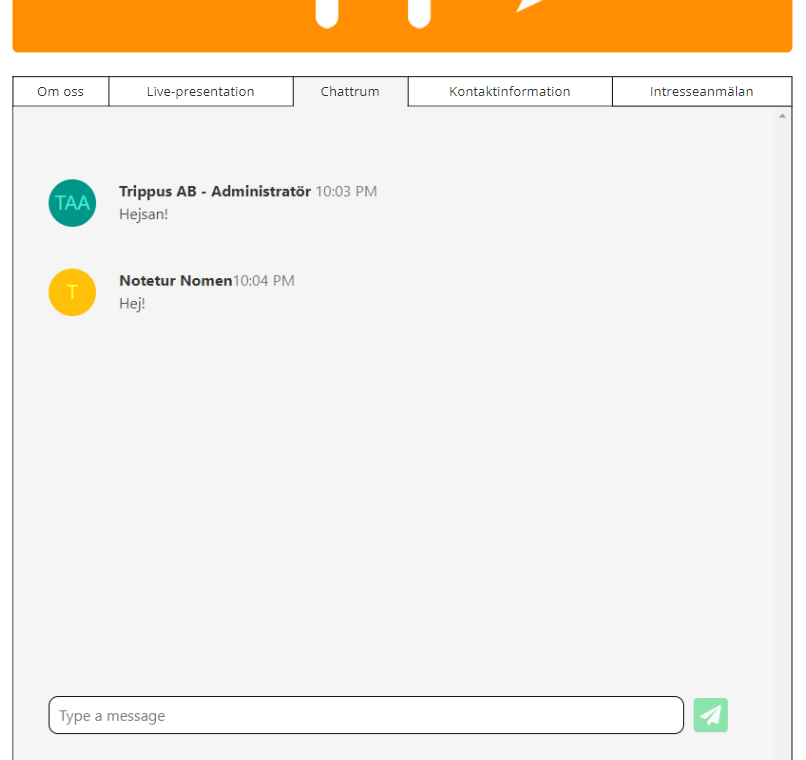The width and height of the screenshot is (806, 760).
Task: Click sender name Trippus AB - Administratör
Action: point(215,191)
